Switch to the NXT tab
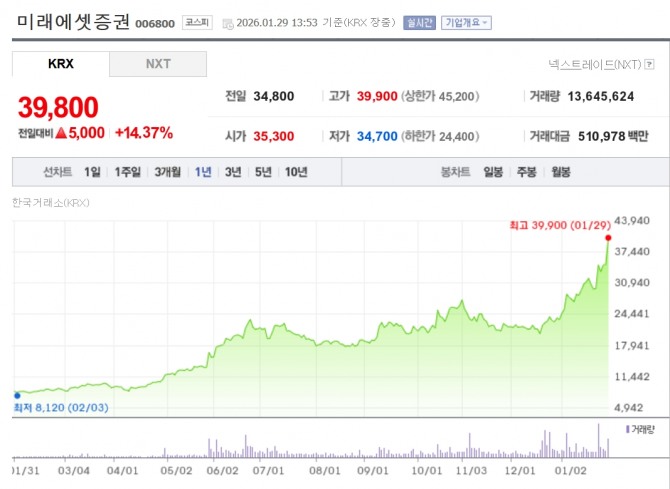The height and width of the screenshot is (489, 670). coord(158,64)
